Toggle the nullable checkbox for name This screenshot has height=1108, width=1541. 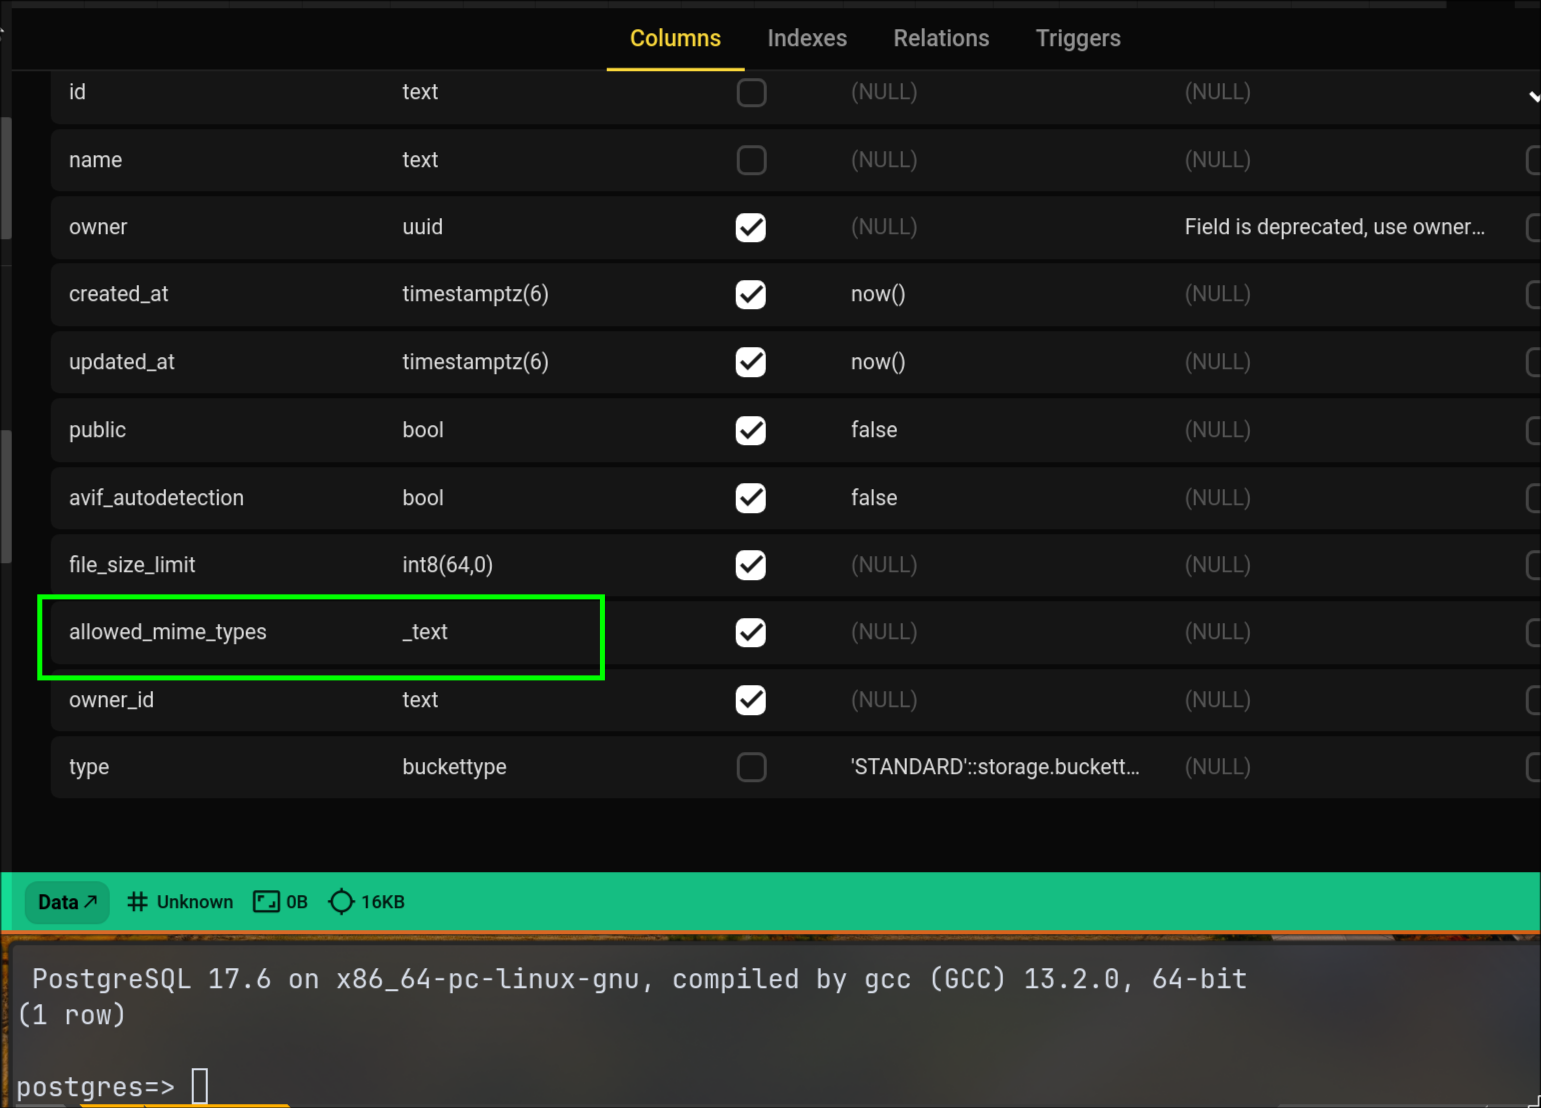[751, 160]
